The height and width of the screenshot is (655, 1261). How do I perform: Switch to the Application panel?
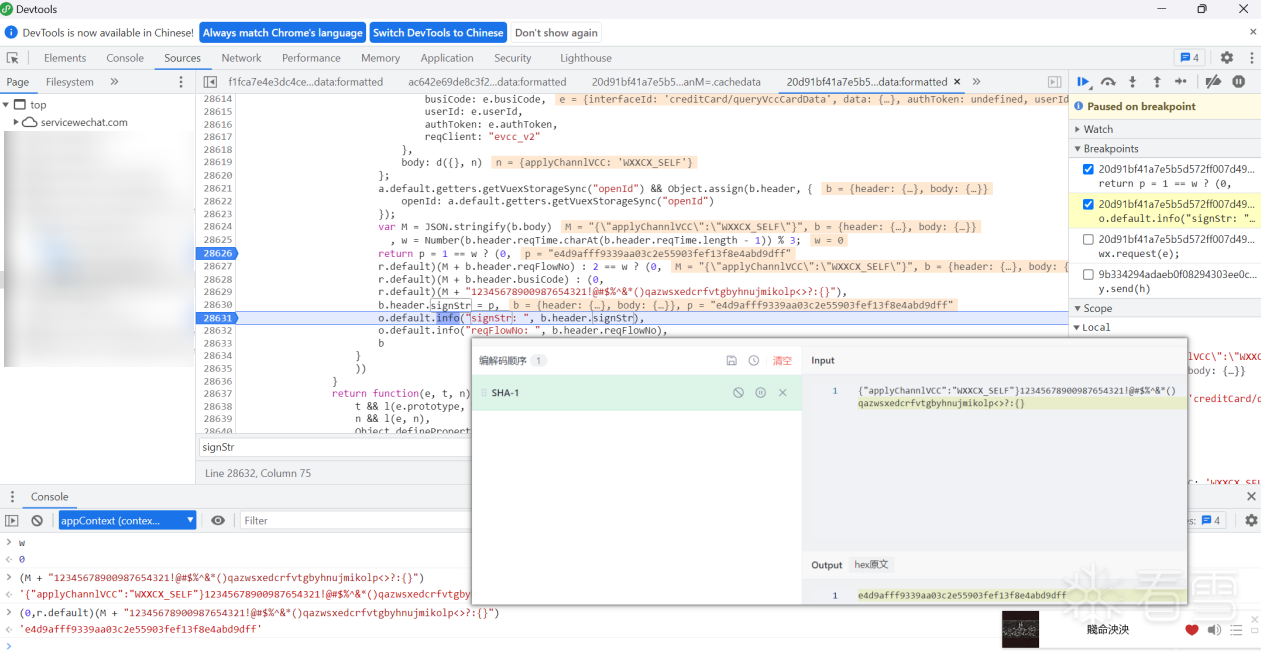[447, 58]
